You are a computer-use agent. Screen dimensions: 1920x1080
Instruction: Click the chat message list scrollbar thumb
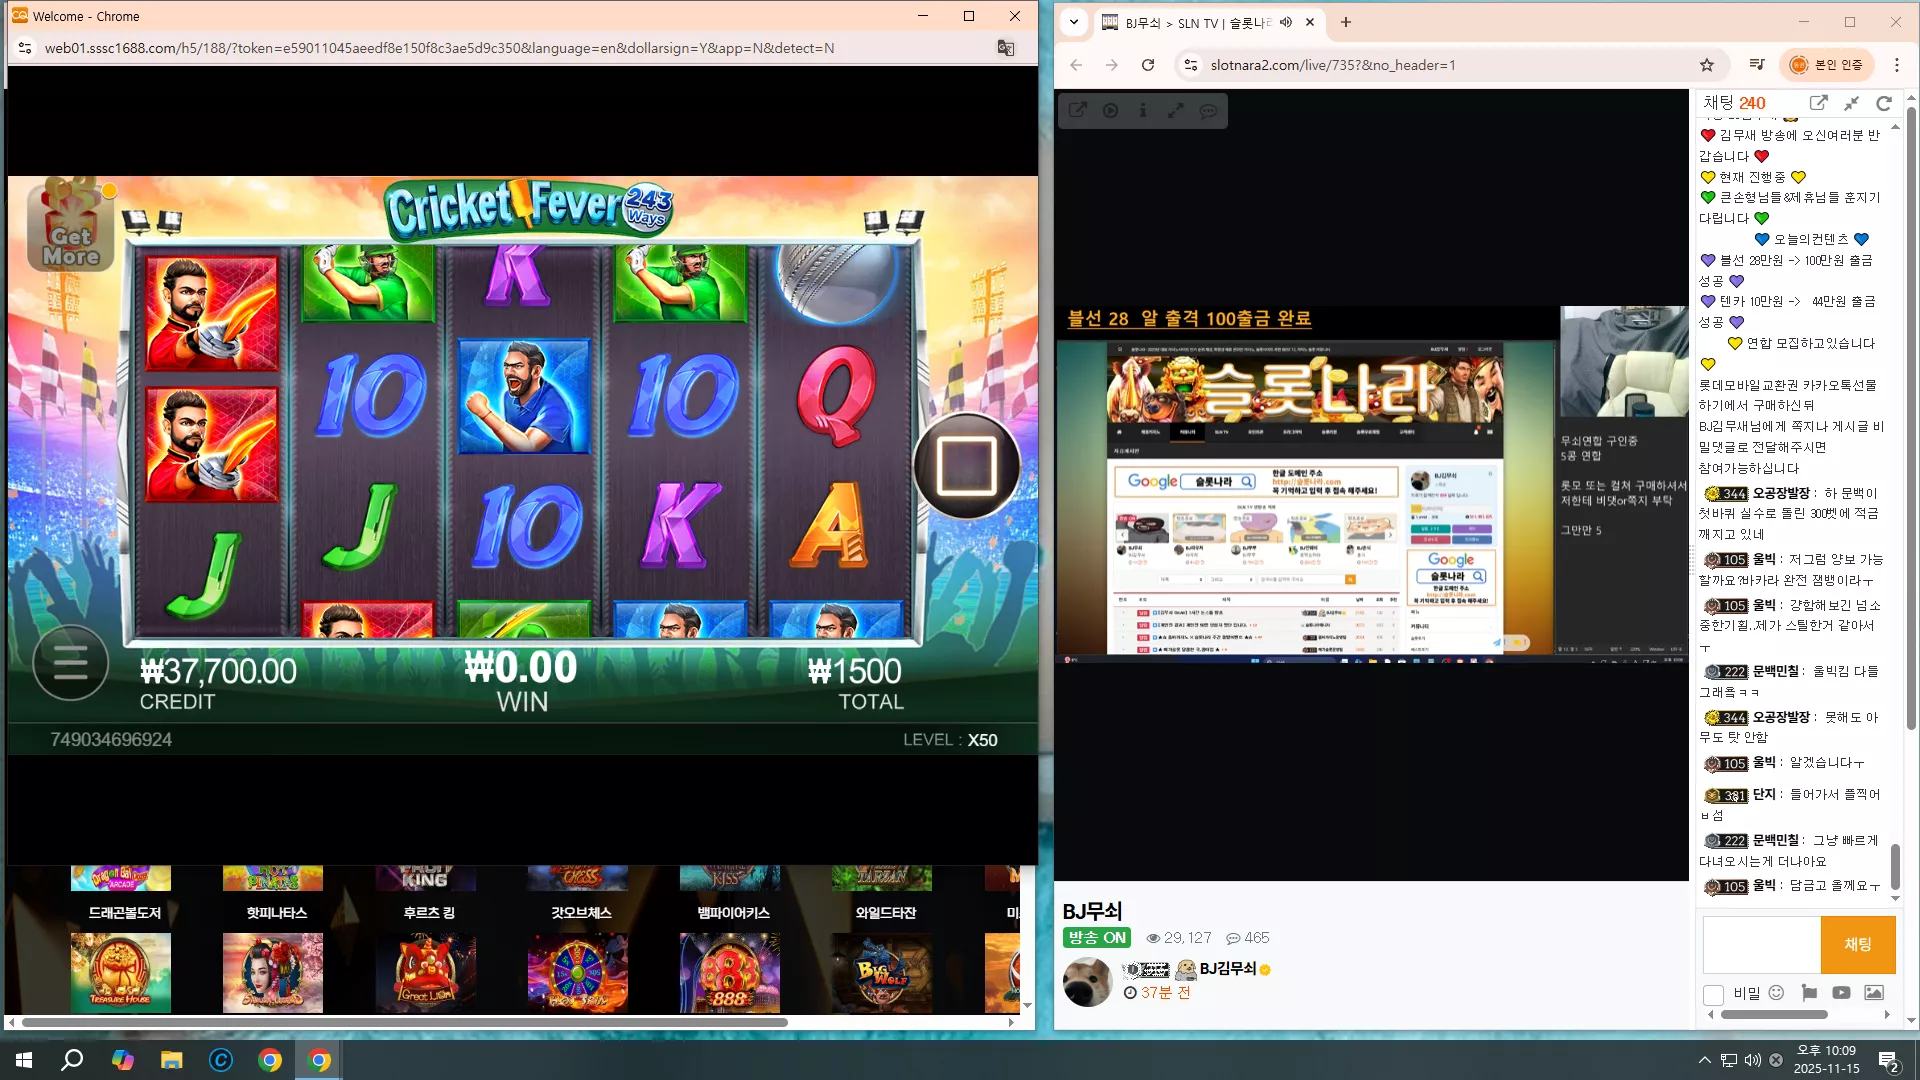[1895, 867]
